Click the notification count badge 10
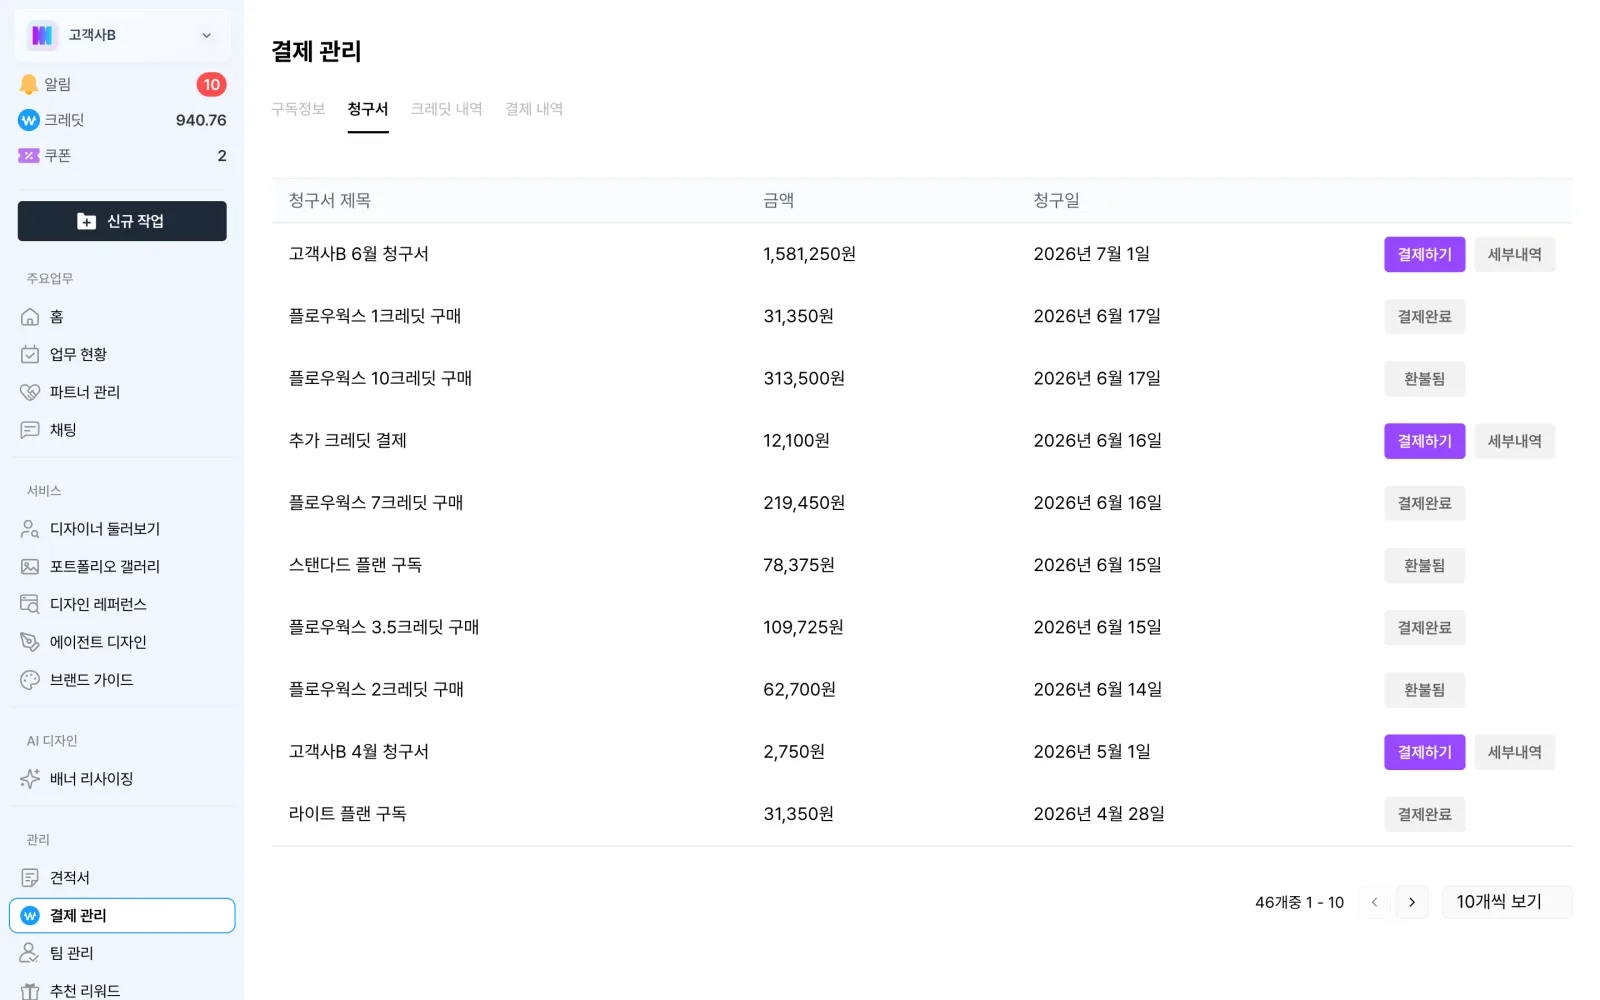This screenshot has height=1000, width=1600. [x=211, y=85]
